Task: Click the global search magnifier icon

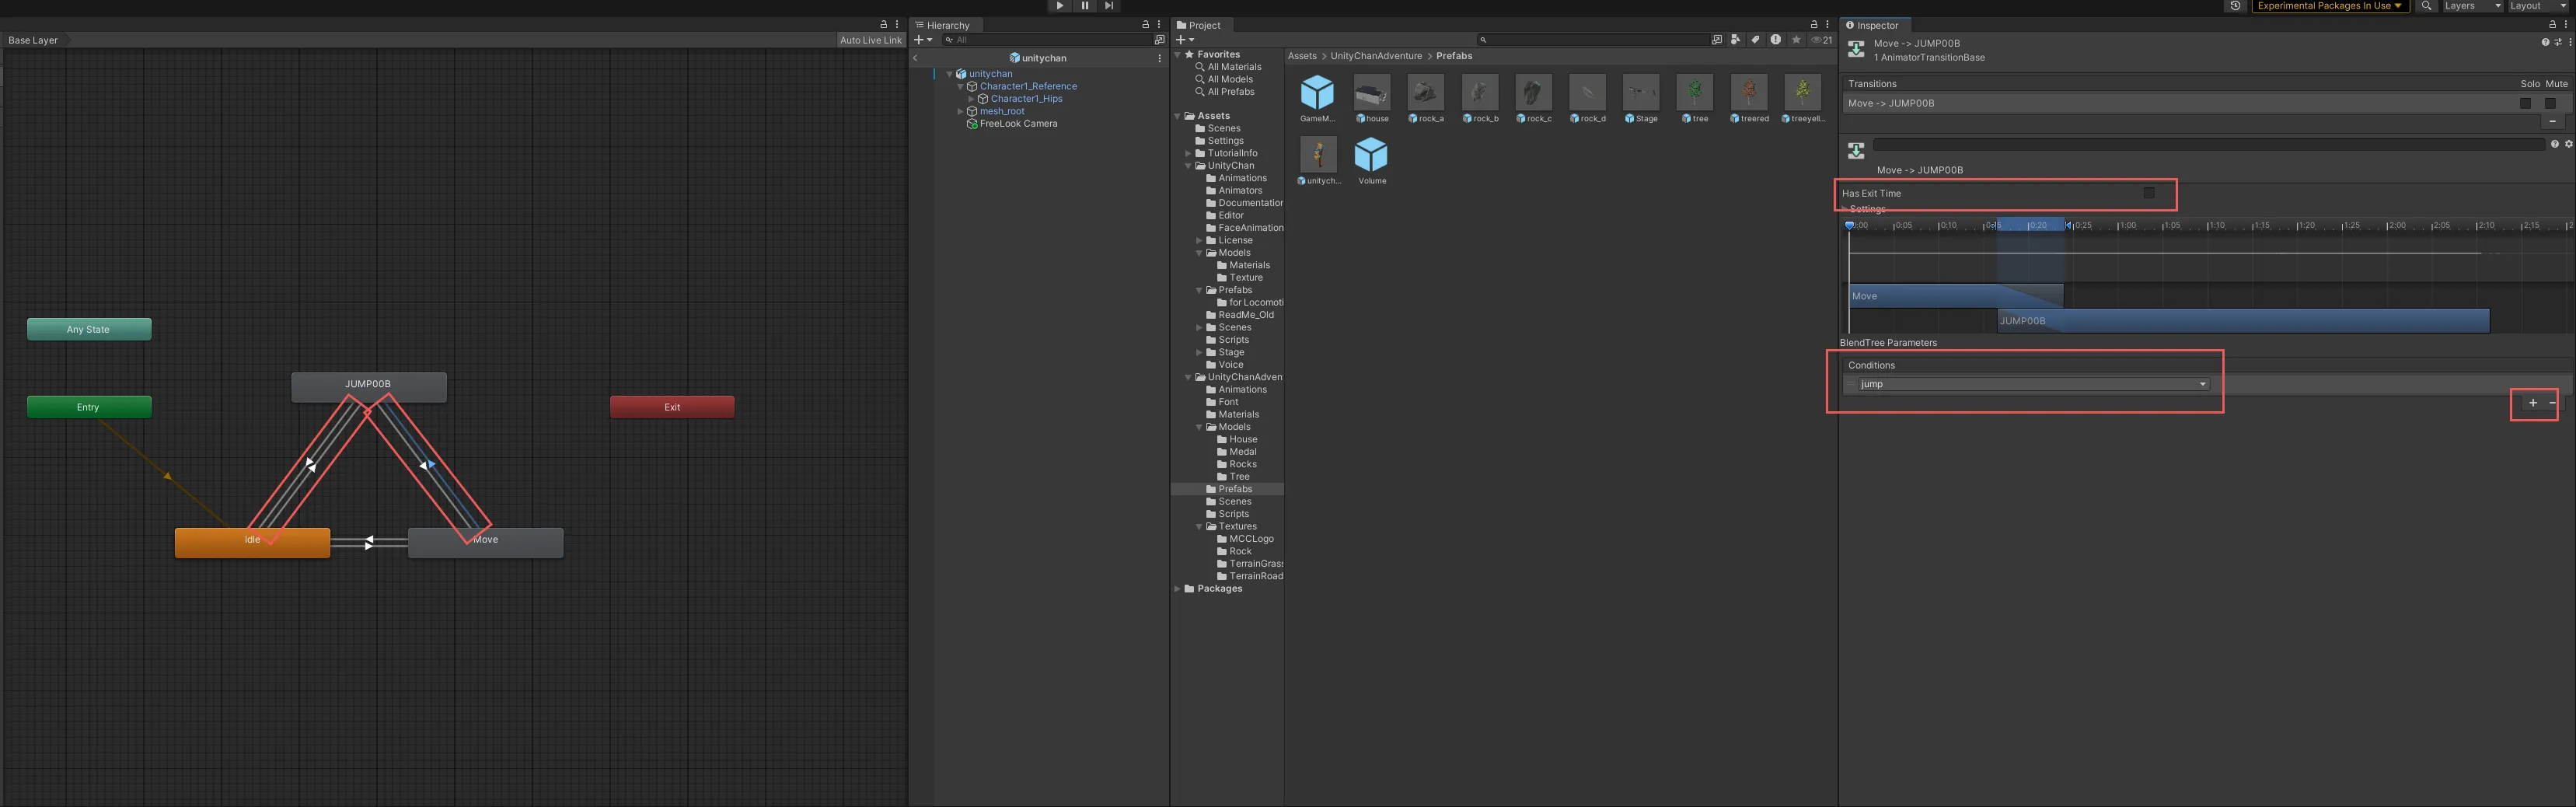Action: coord(2427,6)
